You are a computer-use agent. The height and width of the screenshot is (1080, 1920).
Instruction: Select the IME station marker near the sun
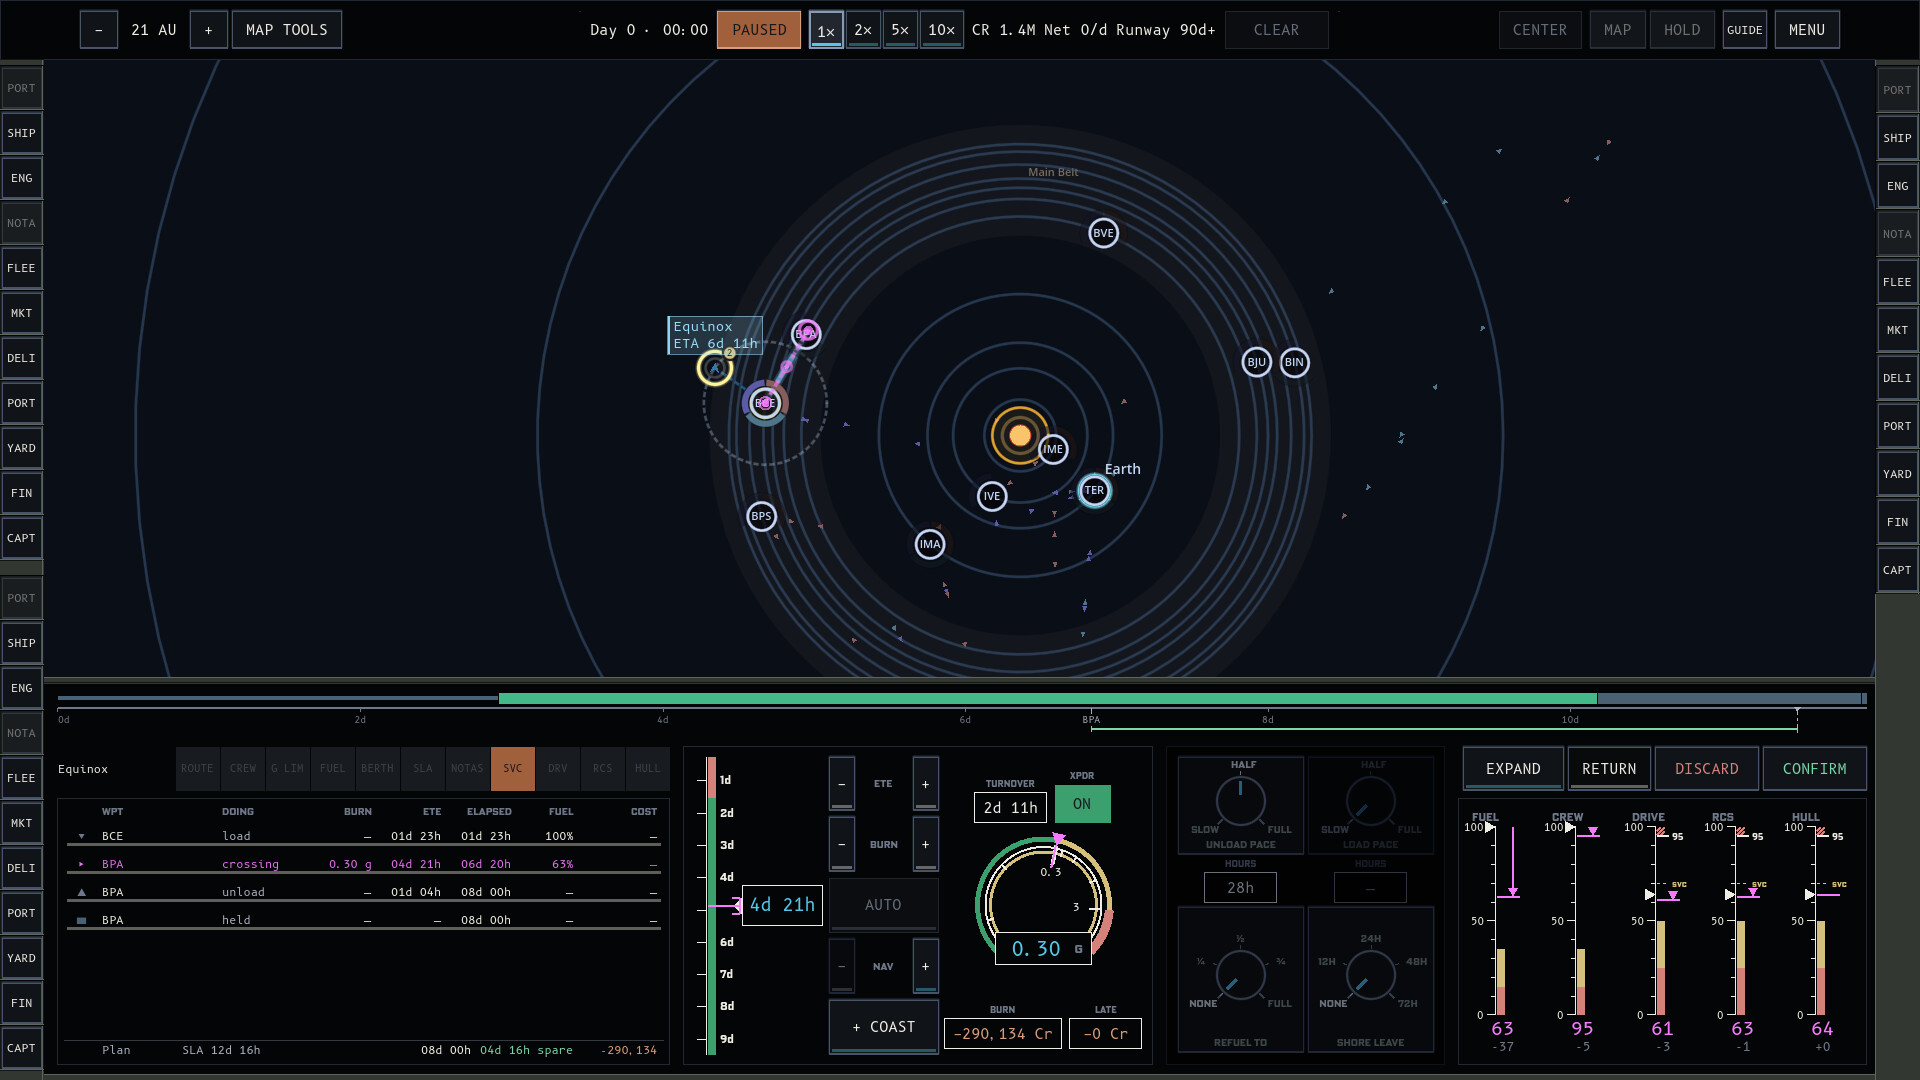(x=1053, y=449)
